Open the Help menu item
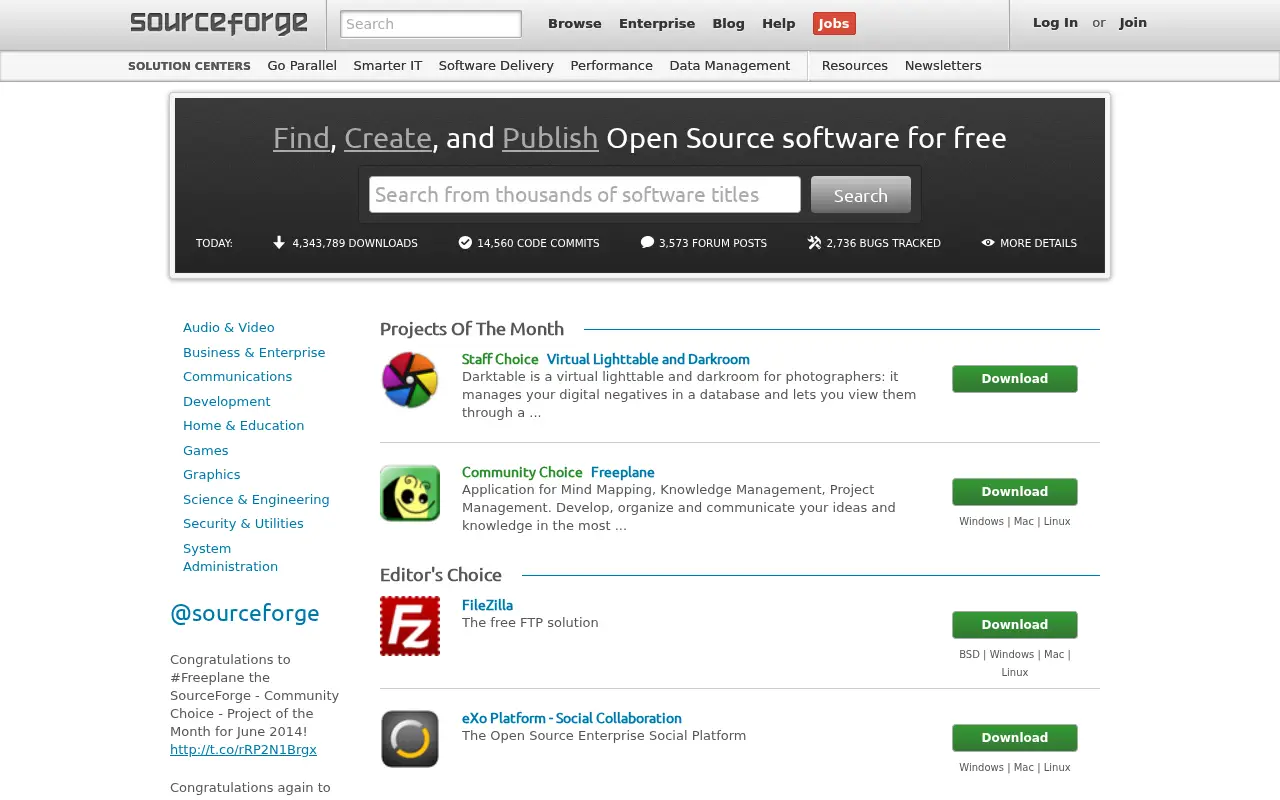The height and width of the screenshot is (800, 1280). (x=779, y=23)
